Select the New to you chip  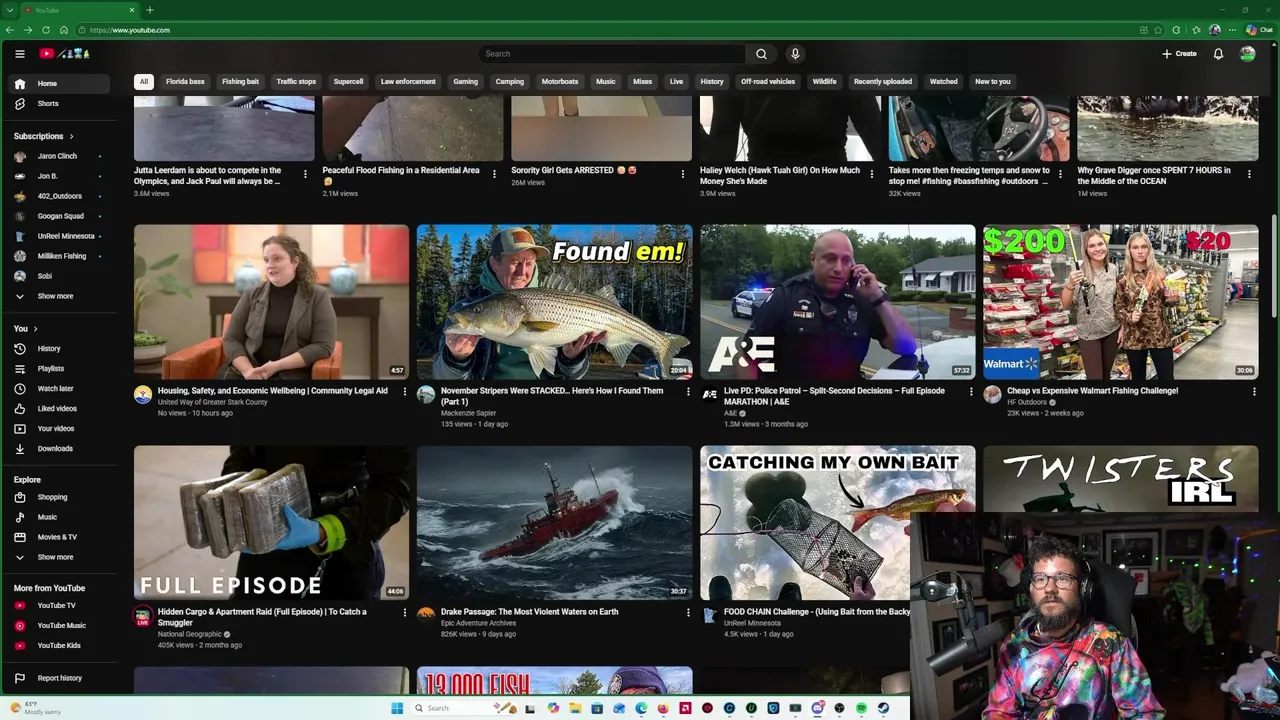tap(993, 82)
